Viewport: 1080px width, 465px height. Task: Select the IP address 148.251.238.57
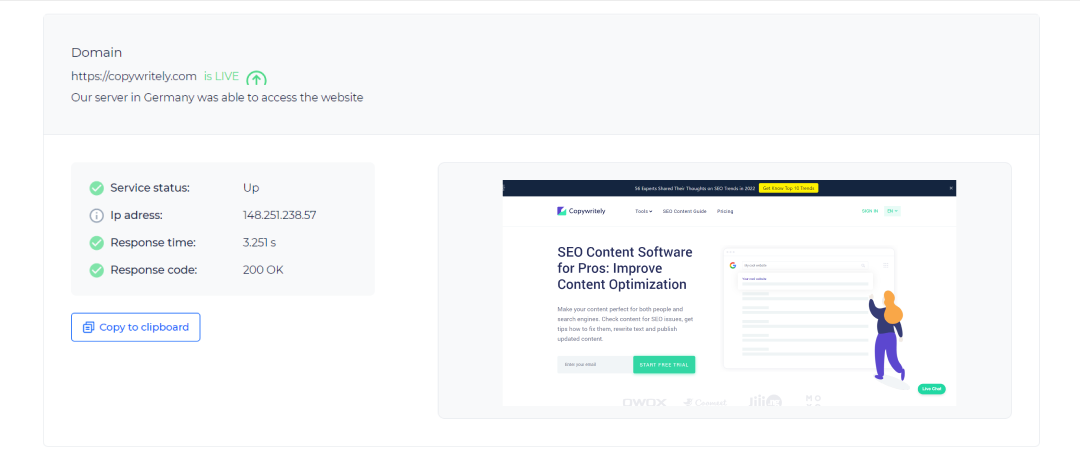pos(280,215)
